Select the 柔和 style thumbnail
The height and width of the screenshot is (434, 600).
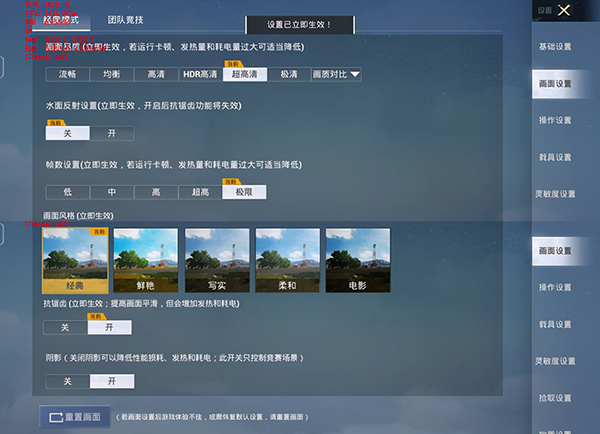288,261
